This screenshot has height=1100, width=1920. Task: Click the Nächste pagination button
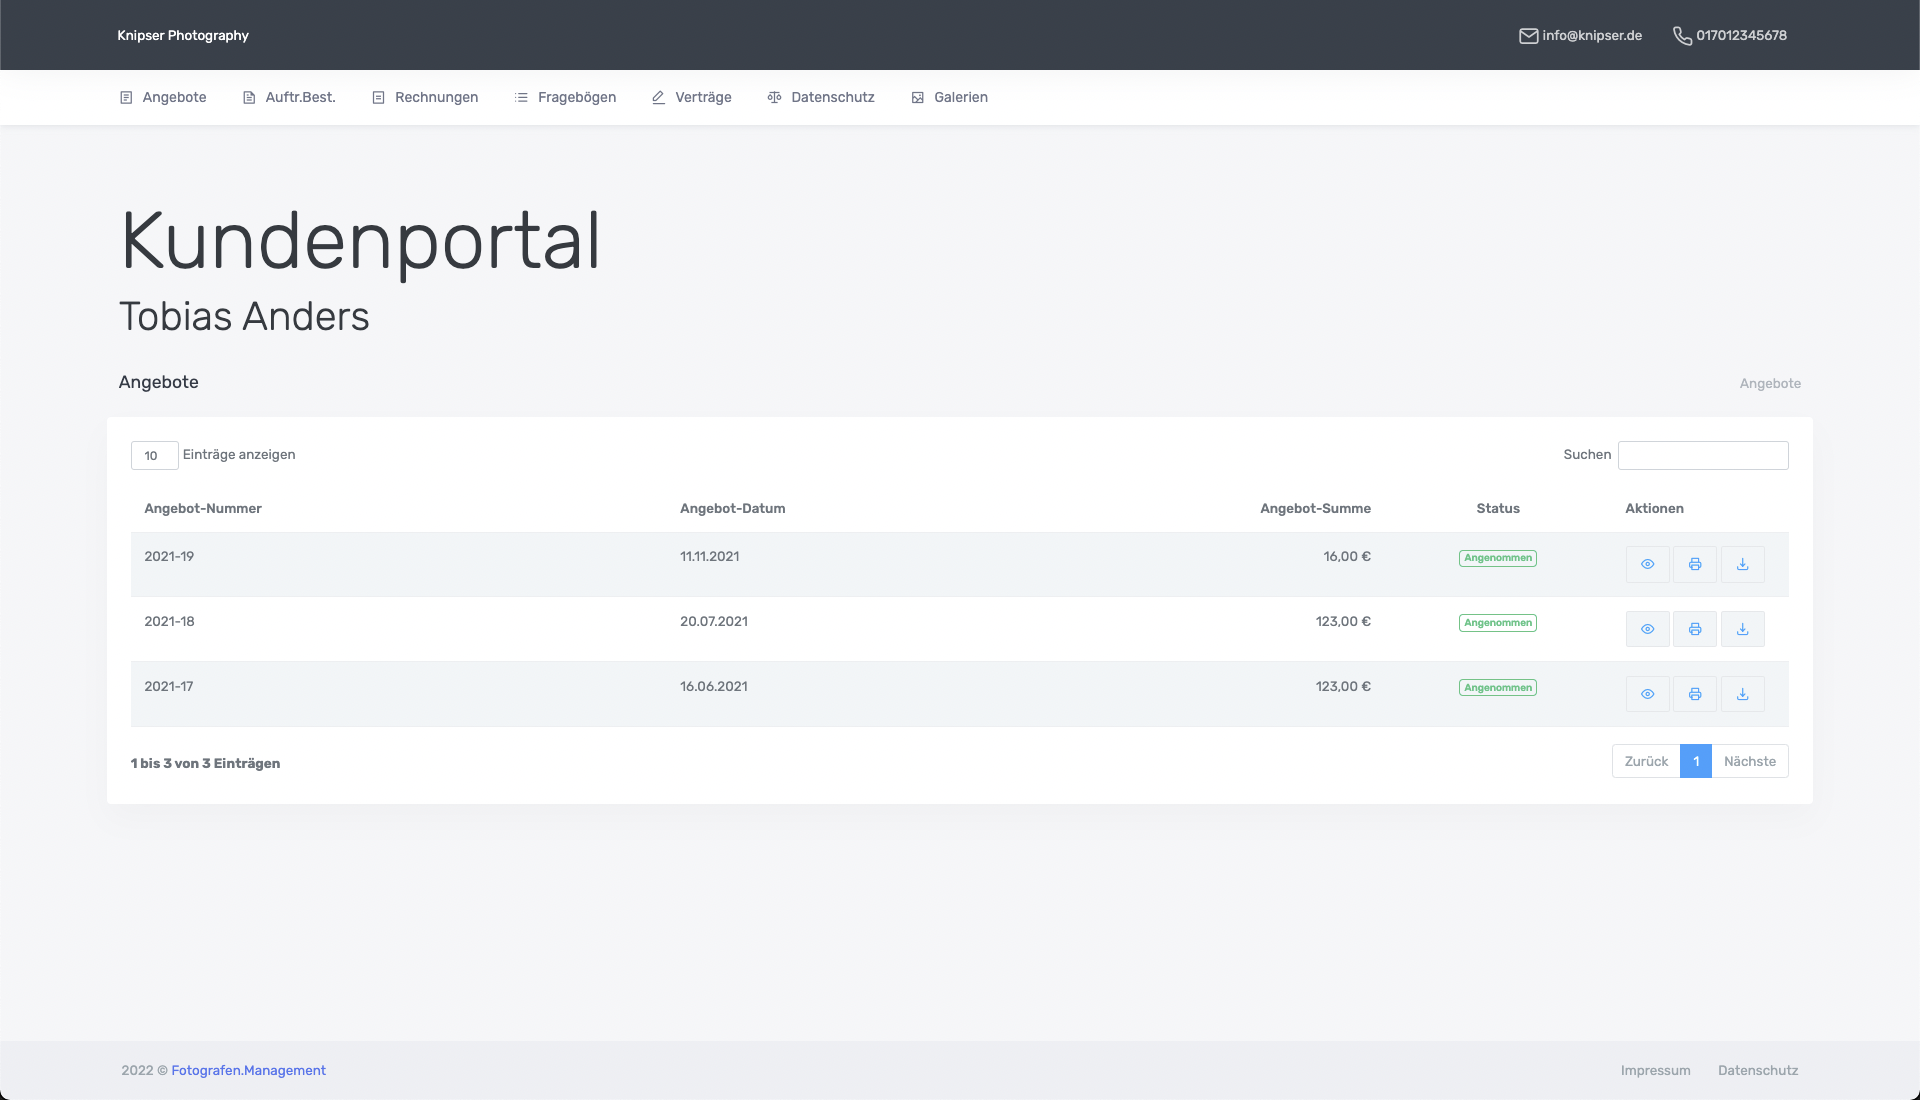[x=1749, y=761]
